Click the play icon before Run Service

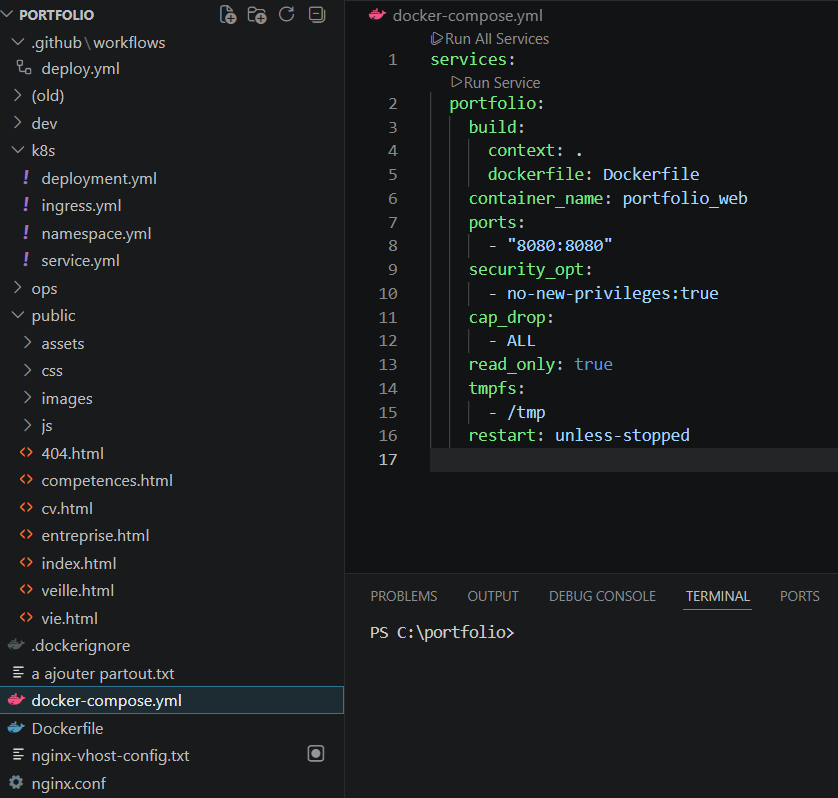(456, 82)
